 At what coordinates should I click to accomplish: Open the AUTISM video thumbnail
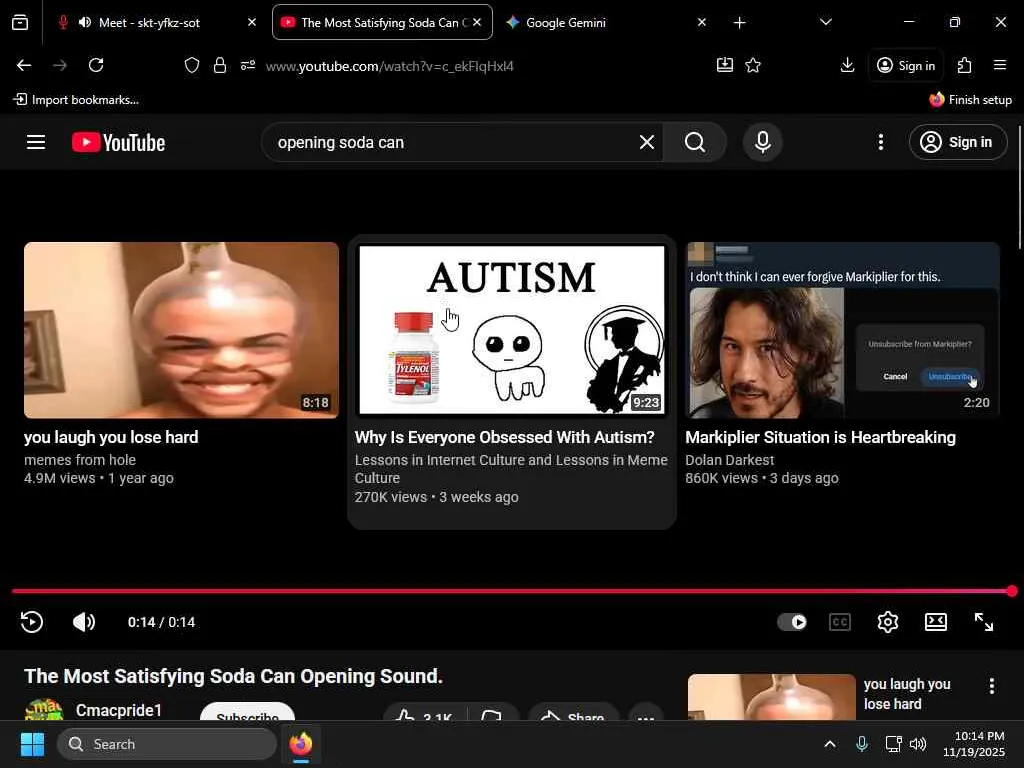pyautogui.click(x=512, y=330)
